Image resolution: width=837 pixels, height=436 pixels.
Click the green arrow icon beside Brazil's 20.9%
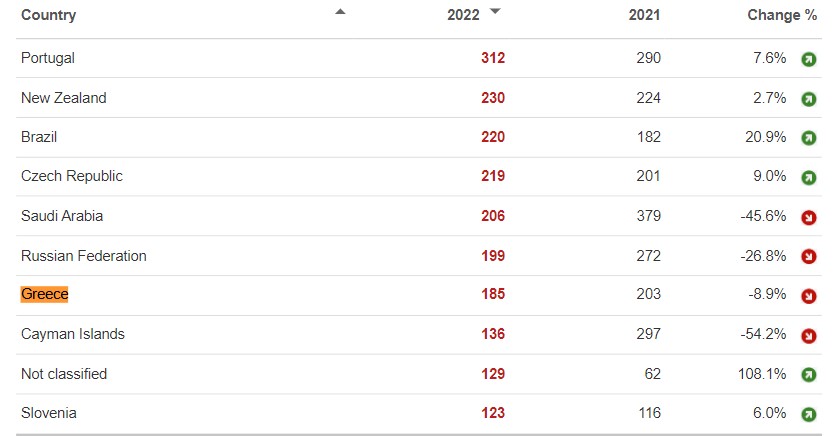point(809,138)
